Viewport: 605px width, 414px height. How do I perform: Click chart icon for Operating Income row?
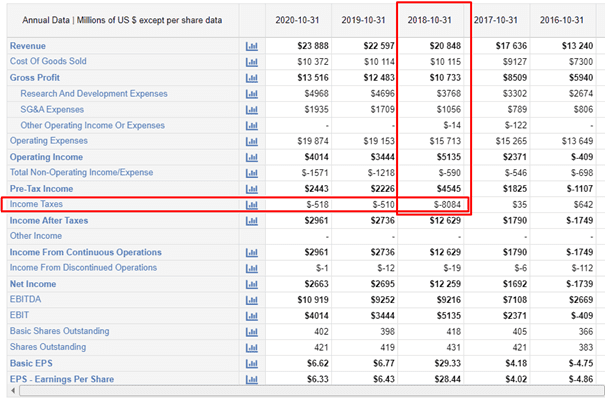[x=251, y=157]
